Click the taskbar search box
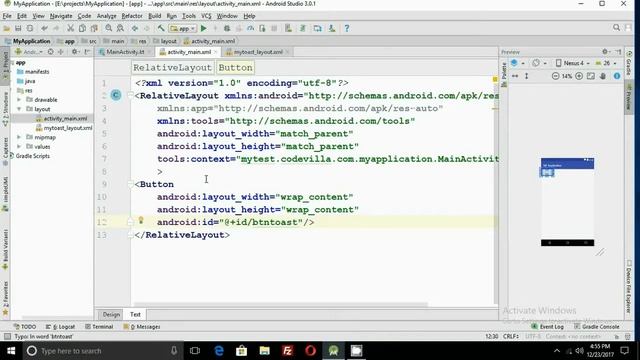This screenshot has width=640, height=360. tap(102, 351)
